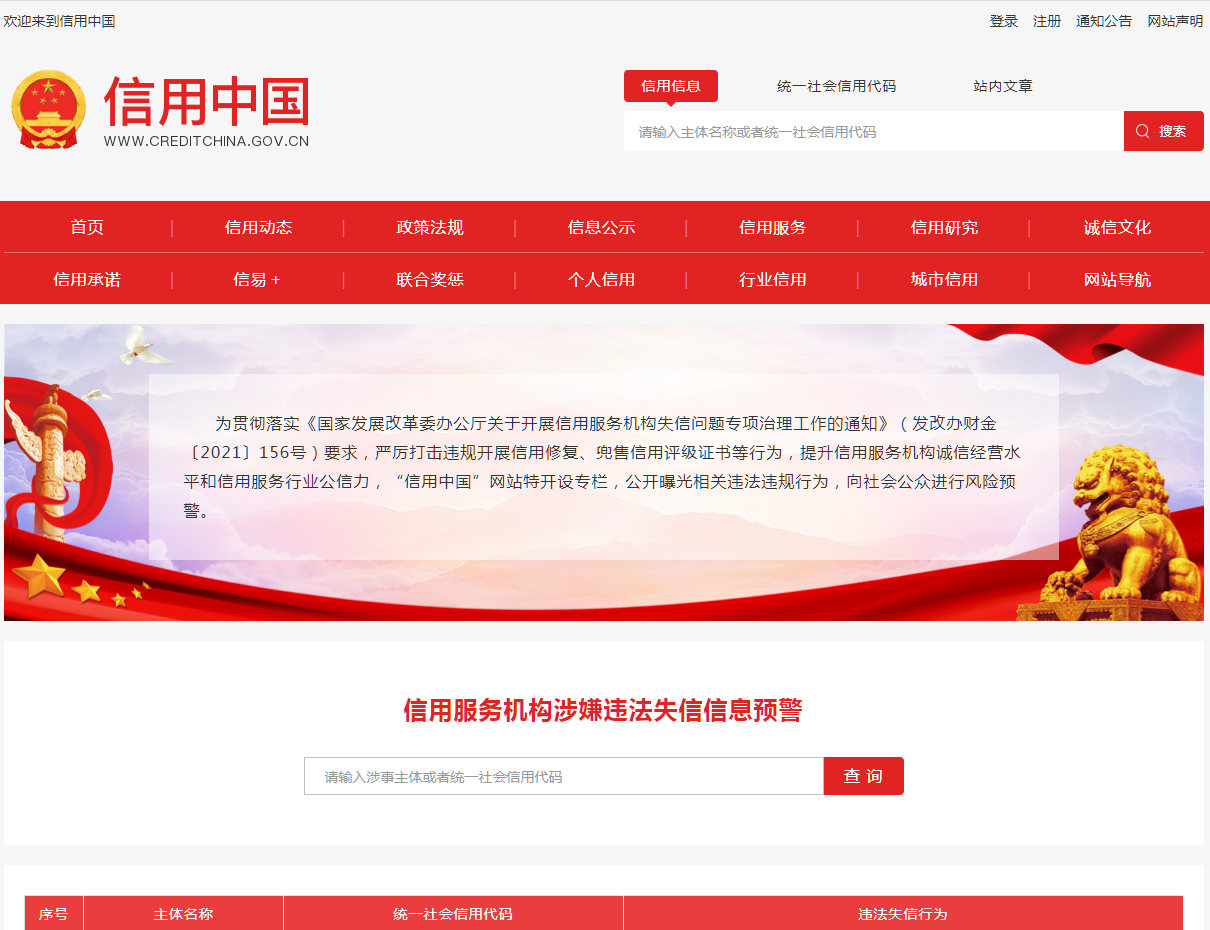This screenshot has height=930, width=1210.
Task: Click the 涉事主体 query input field
Action: (x=563, y=776)
